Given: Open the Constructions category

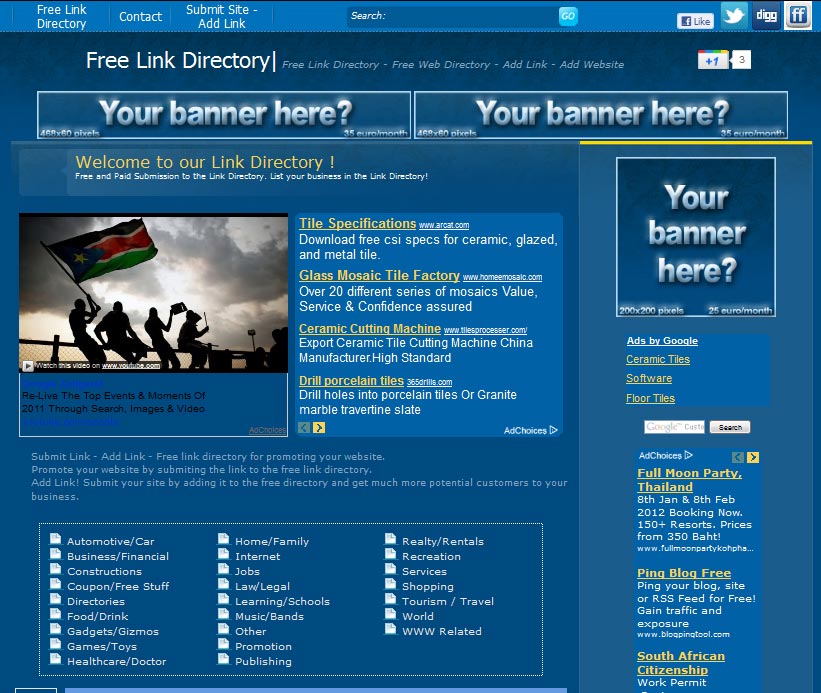Looking at the screenshot, I should (104, 571).
